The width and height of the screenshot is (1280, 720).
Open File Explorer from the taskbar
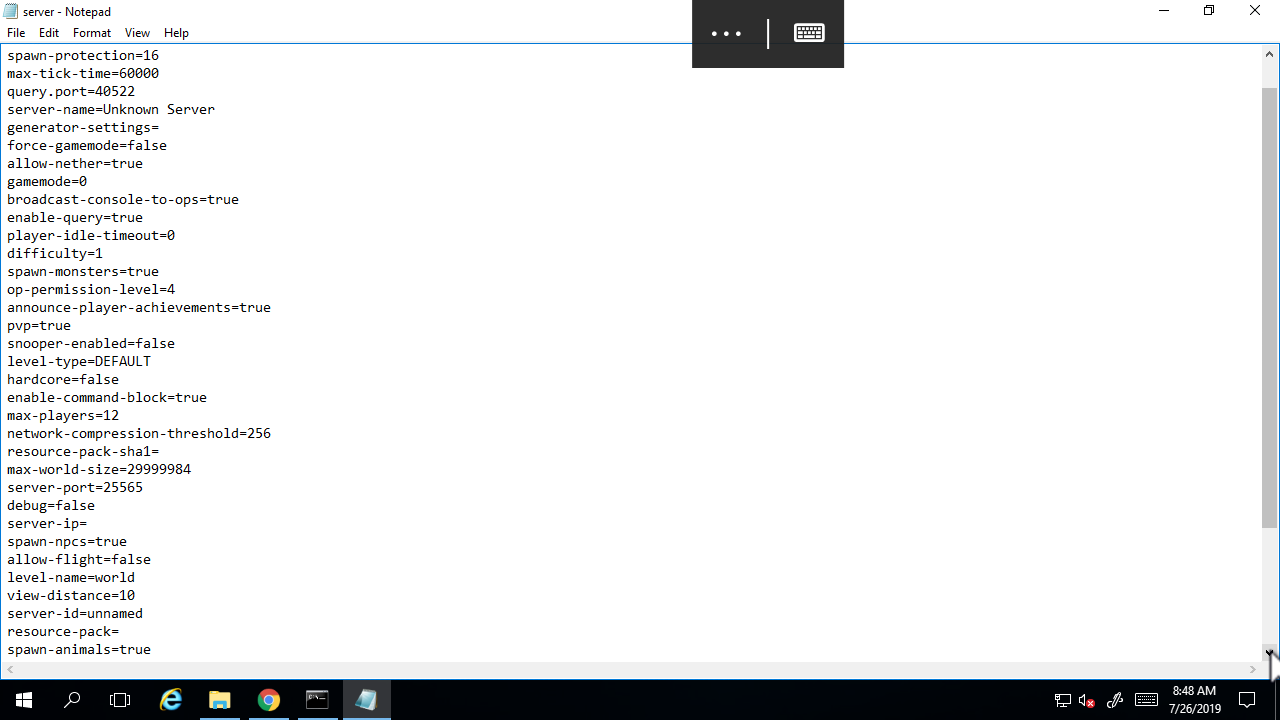219,700
